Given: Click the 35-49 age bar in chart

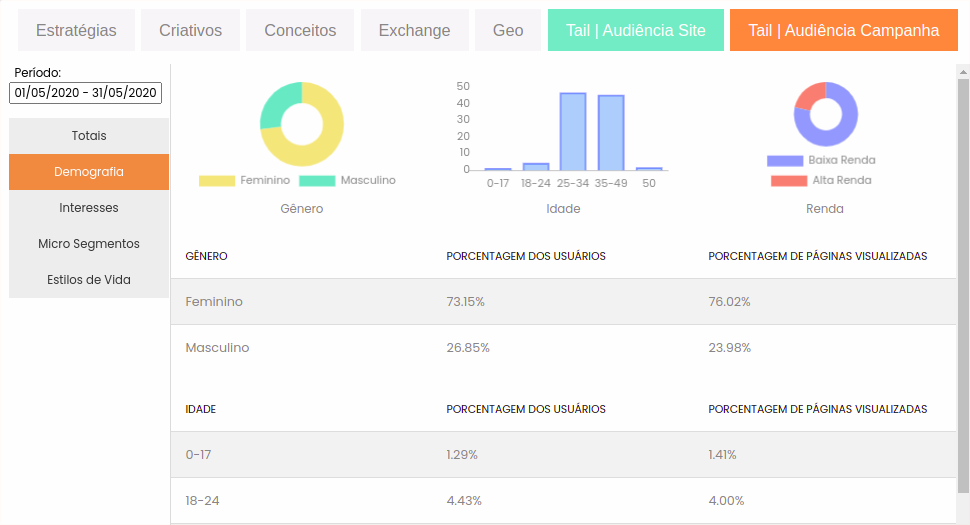Looking at the screenshot, I should coord(611,132).
